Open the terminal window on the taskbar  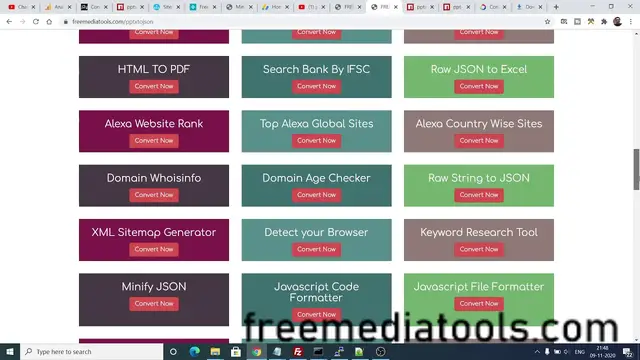pyautogui.click(x=318, y=351)
